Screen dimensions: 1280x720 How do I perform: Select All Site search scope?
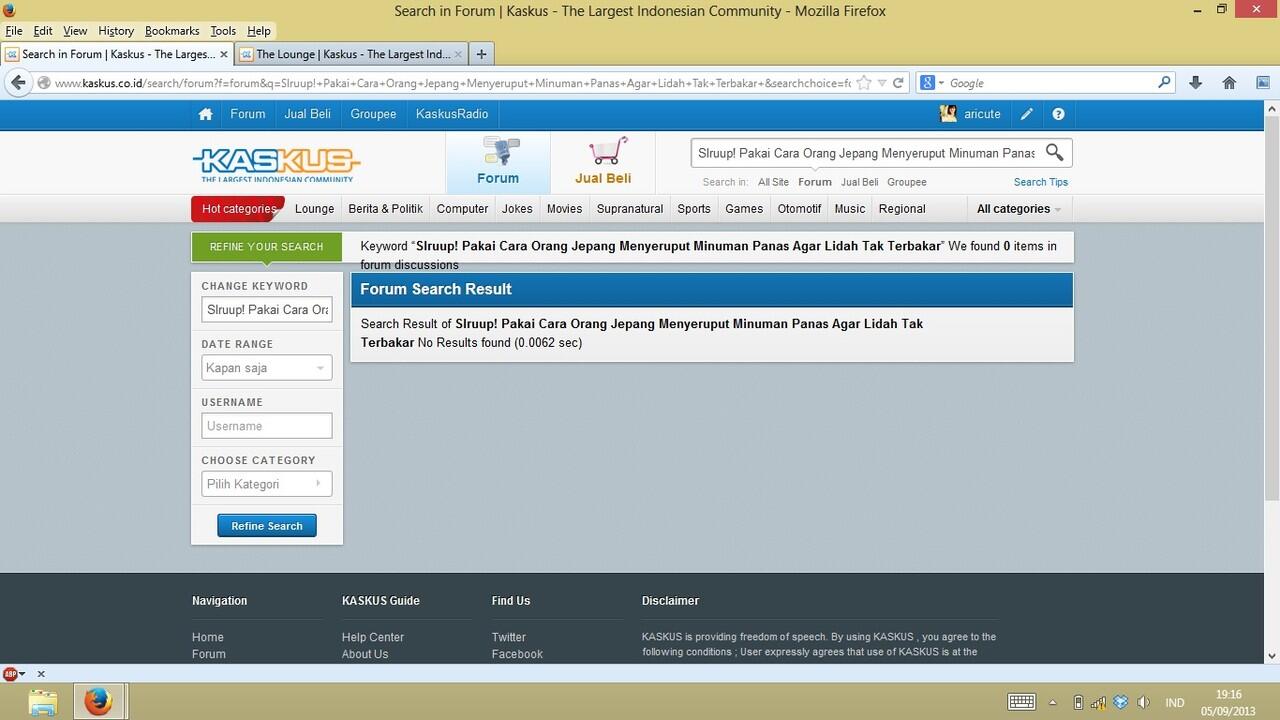click(x=773, y=182)
